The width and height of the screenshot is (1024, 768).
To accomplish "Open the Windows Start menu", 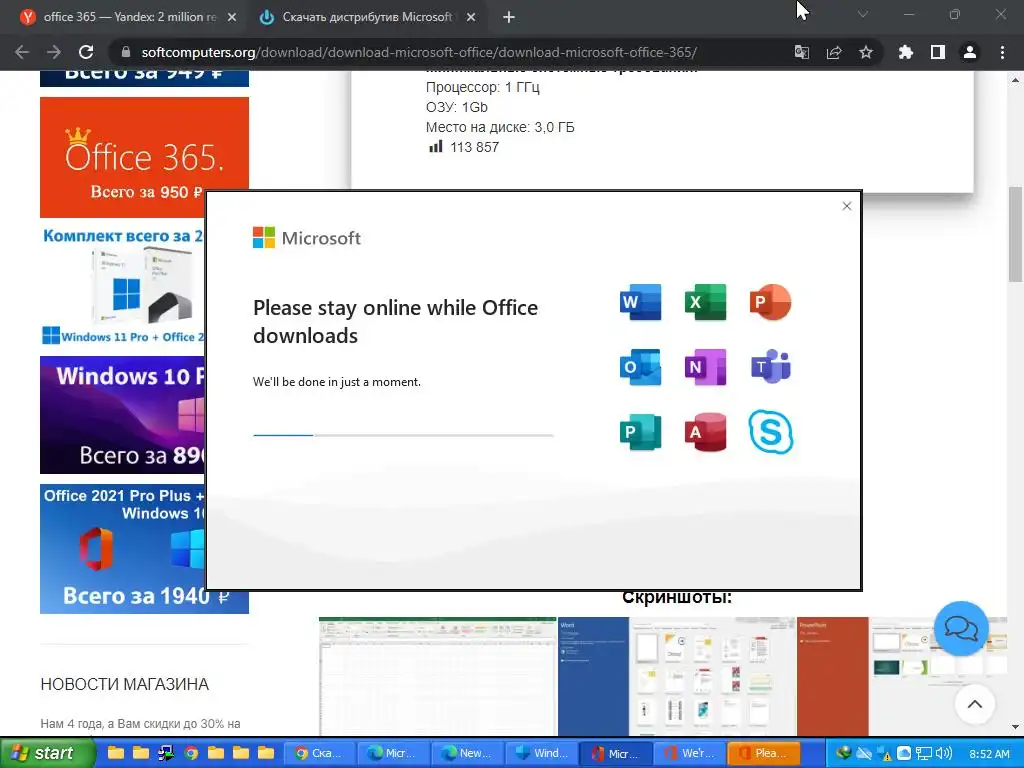I will pyautogui.click(x=47, y=753).
